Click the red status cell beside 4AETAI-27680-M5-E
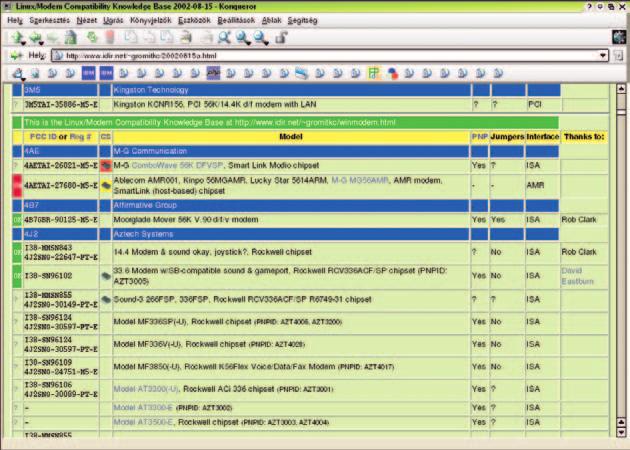The image size is (630, 450). click(x=17, y=186)
